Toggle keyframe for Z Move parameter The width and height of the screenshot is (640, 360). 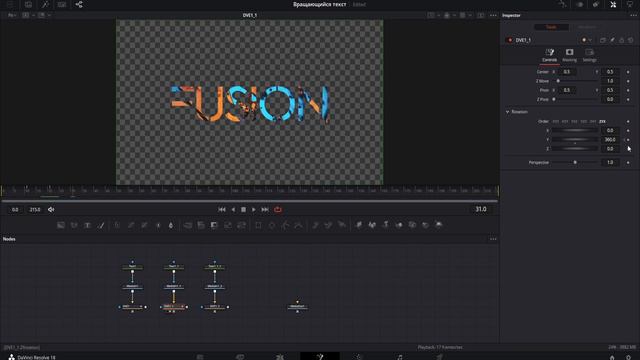[628, 81]
